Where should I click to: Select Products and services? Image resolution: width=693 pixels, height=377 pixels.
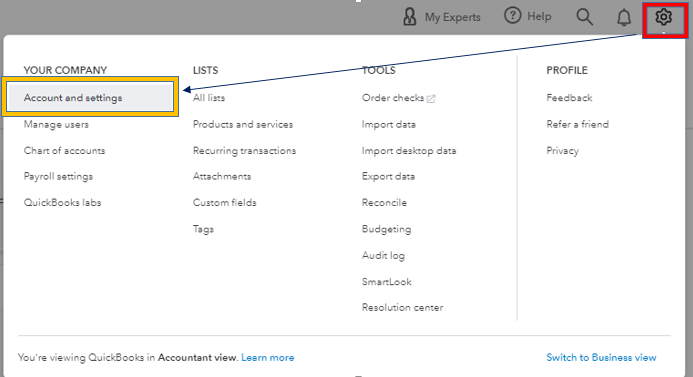243,124
